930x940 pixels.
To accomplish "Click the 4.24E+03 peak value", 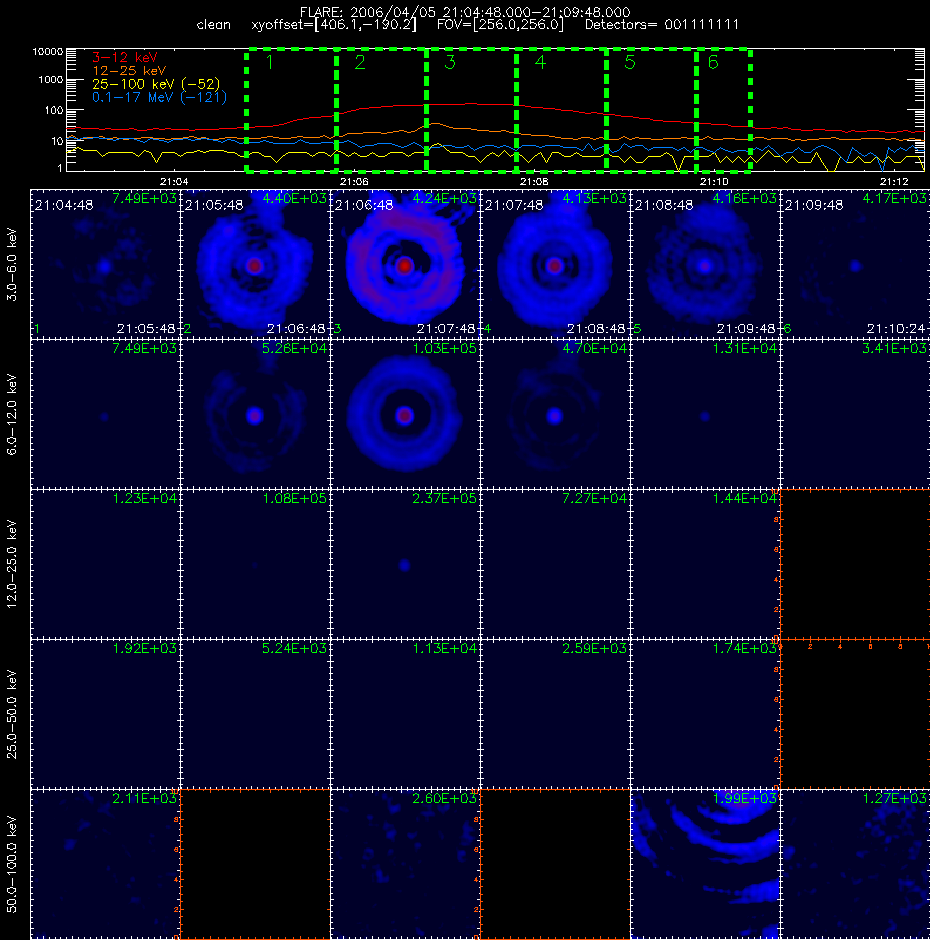I will [x=444, y=198].
